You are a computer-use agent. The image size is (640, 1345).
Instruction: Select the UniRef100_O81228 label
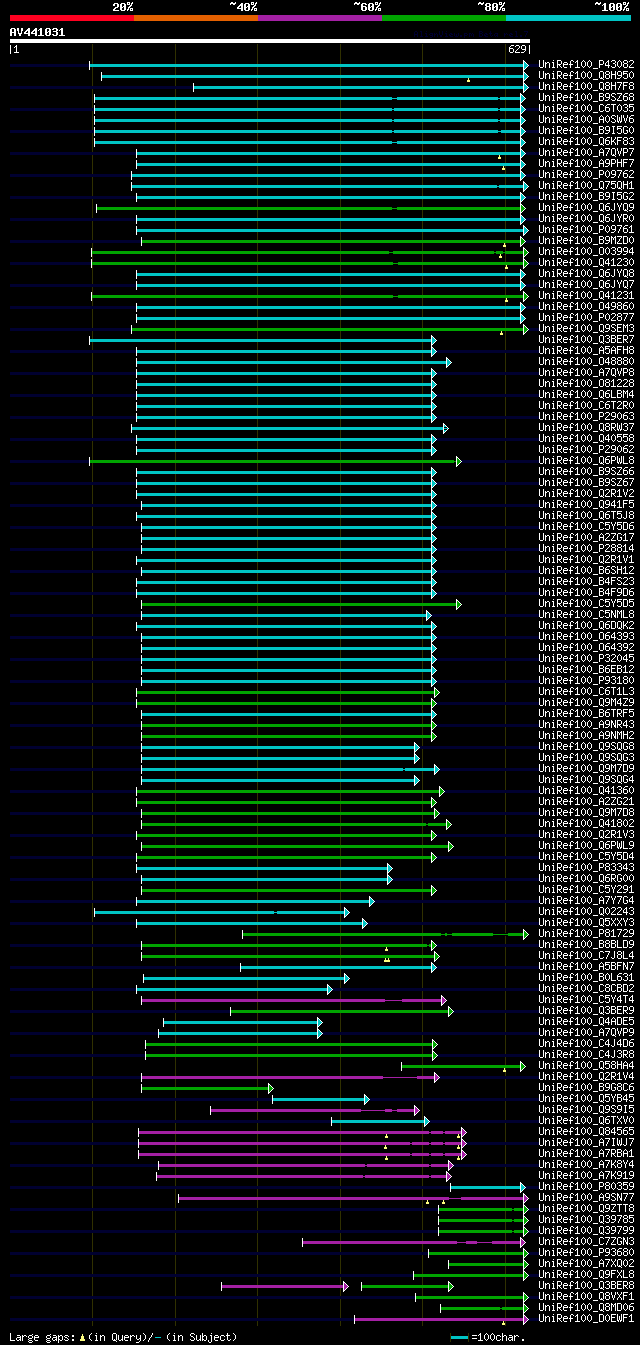(x=584, y=383)
